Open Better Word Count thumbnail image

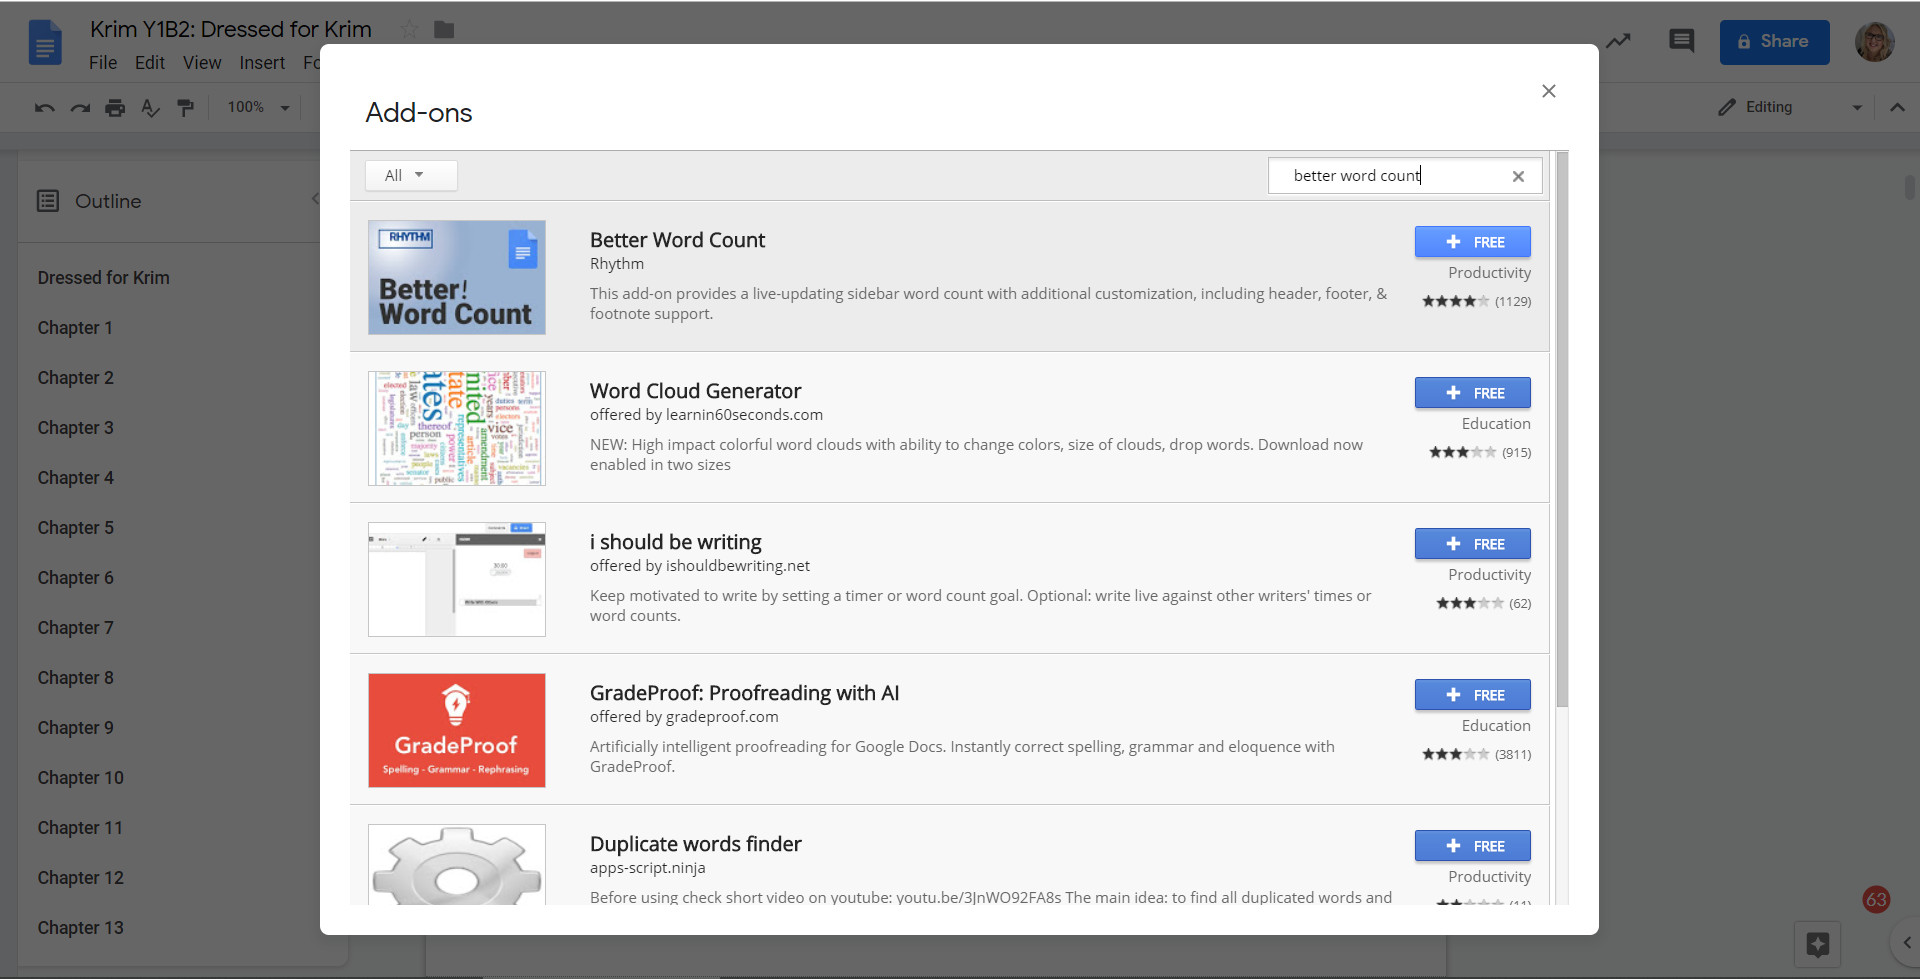pyautogui.click(x=457, y=277)
